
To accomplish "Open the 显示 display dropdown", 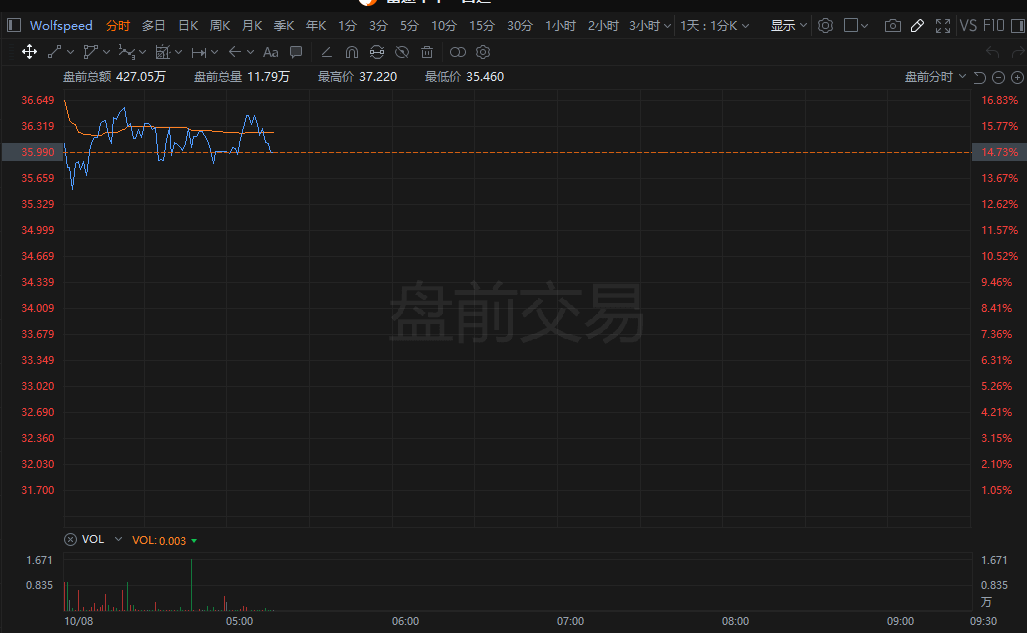I will [x=789, y=26].
